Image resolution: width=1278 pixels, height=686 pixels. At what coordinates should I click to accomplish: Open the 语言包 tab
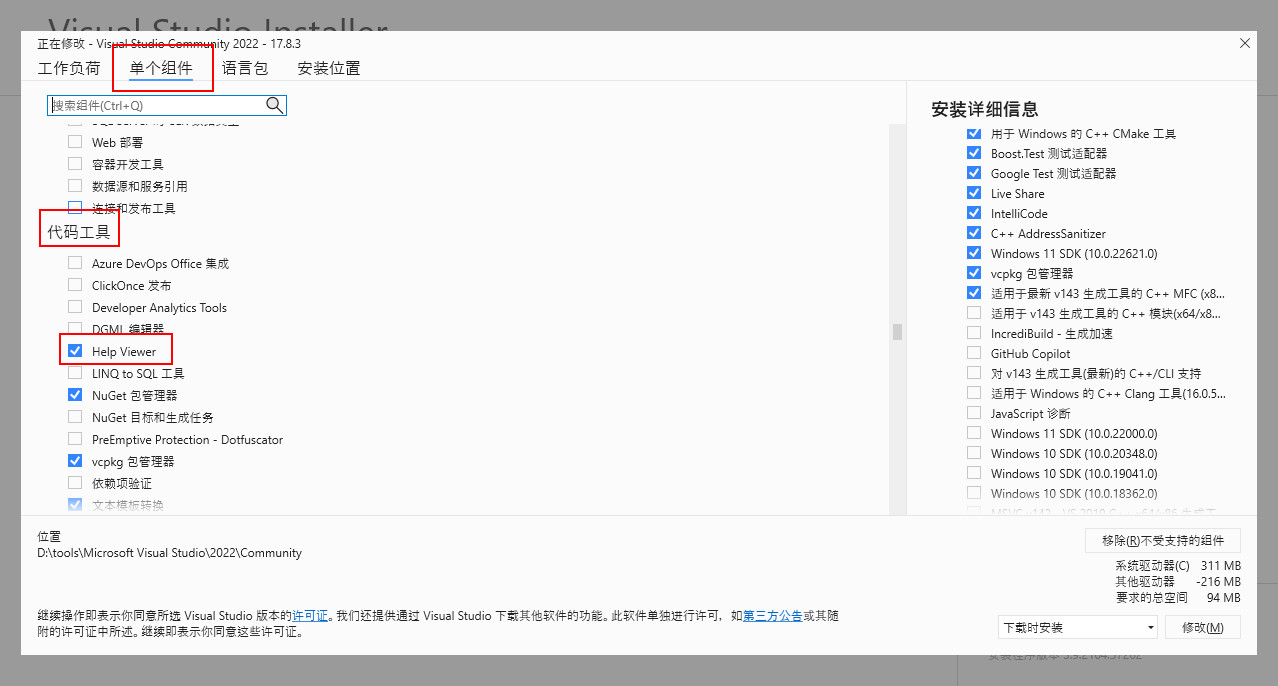pyautogui.click(x=245, y=68)
